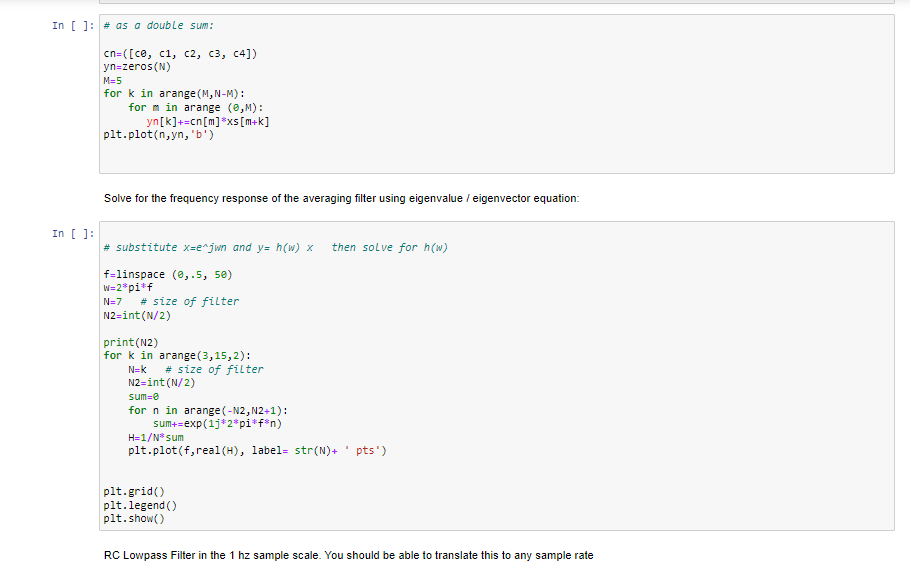Click the indented 'N2=int(N/2)' line inside the loop
Viewport: 910px width, 574px height.
162,383
